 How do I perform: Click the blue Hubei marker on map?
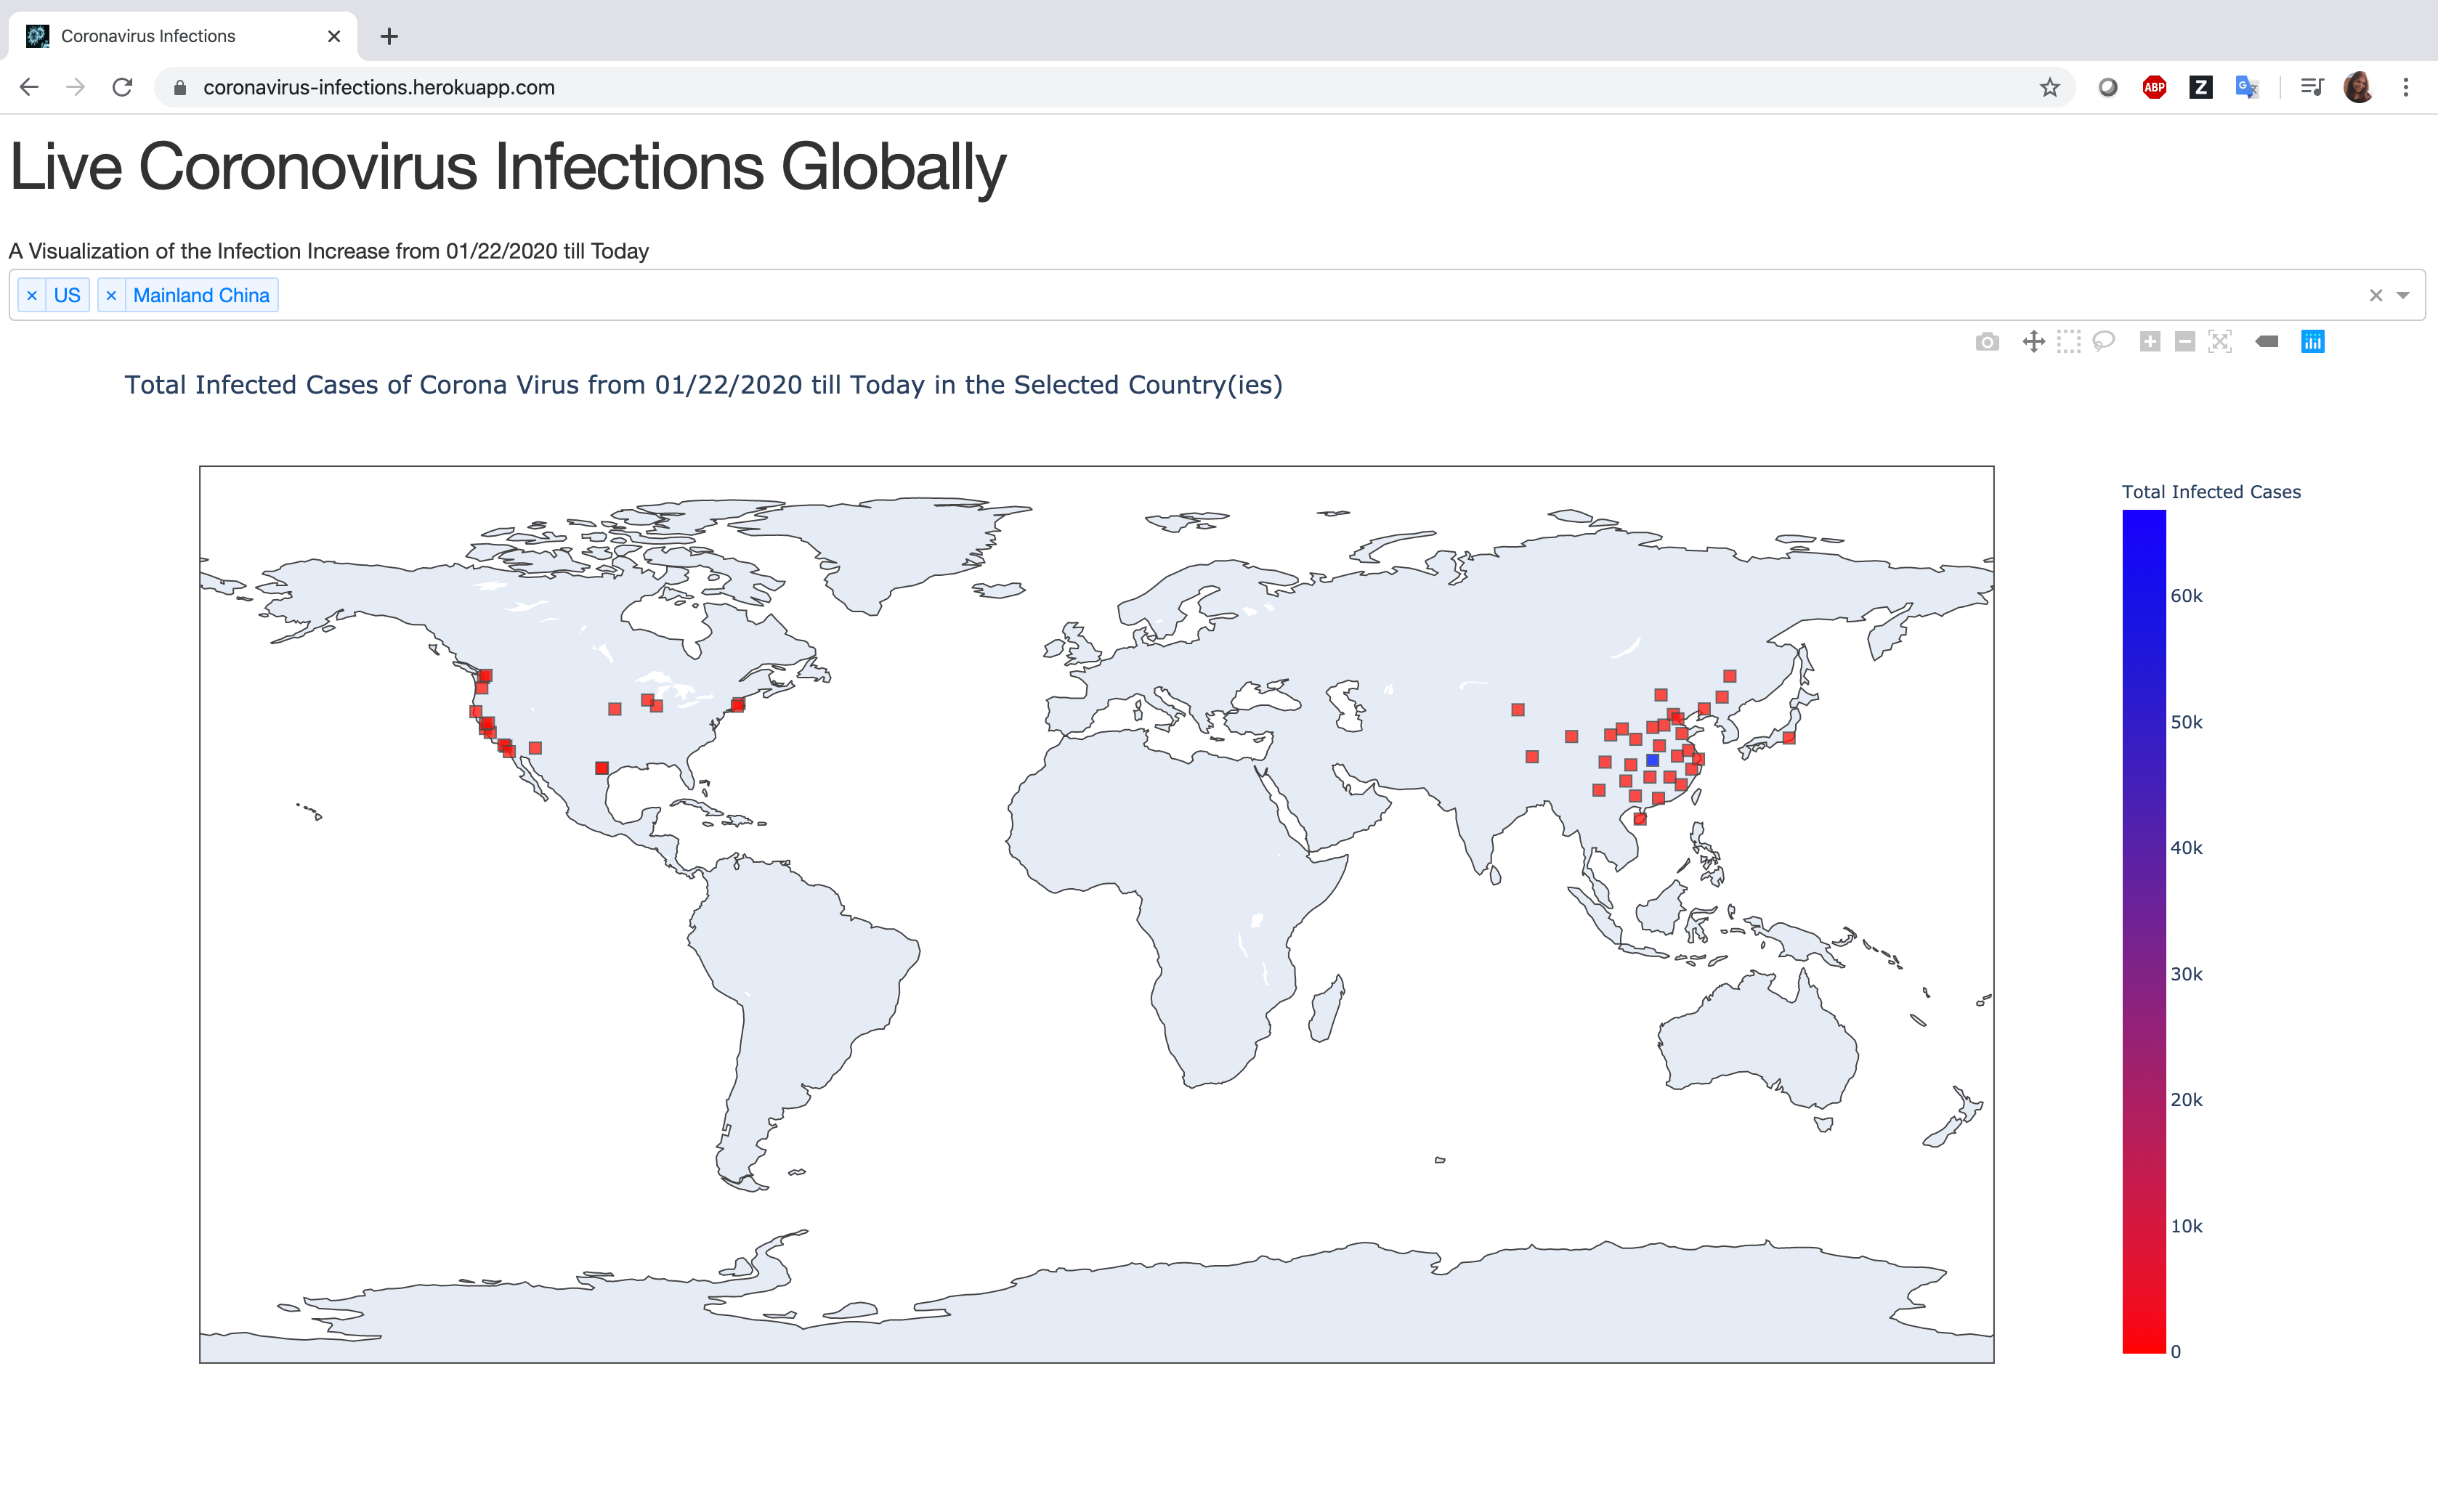tap(1653, 761)
